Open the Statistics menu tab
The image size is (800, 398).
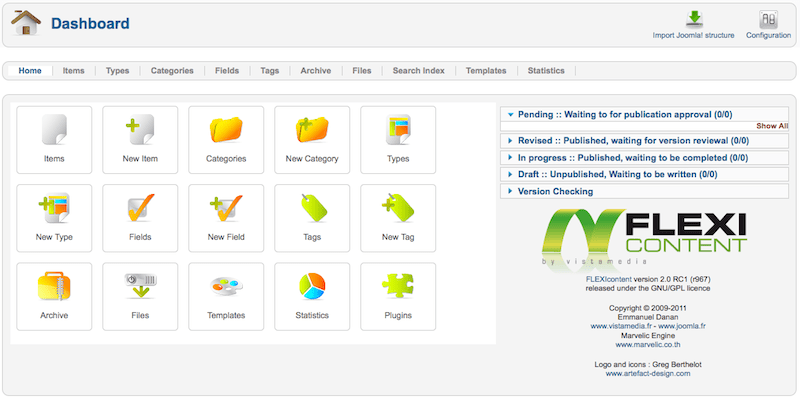pos(546,71)
